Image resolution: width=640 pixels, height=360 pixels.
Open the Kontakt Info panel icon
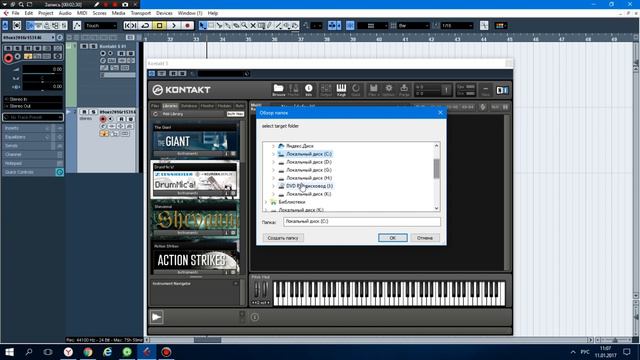pyautogui.click(x=309, y=89)
